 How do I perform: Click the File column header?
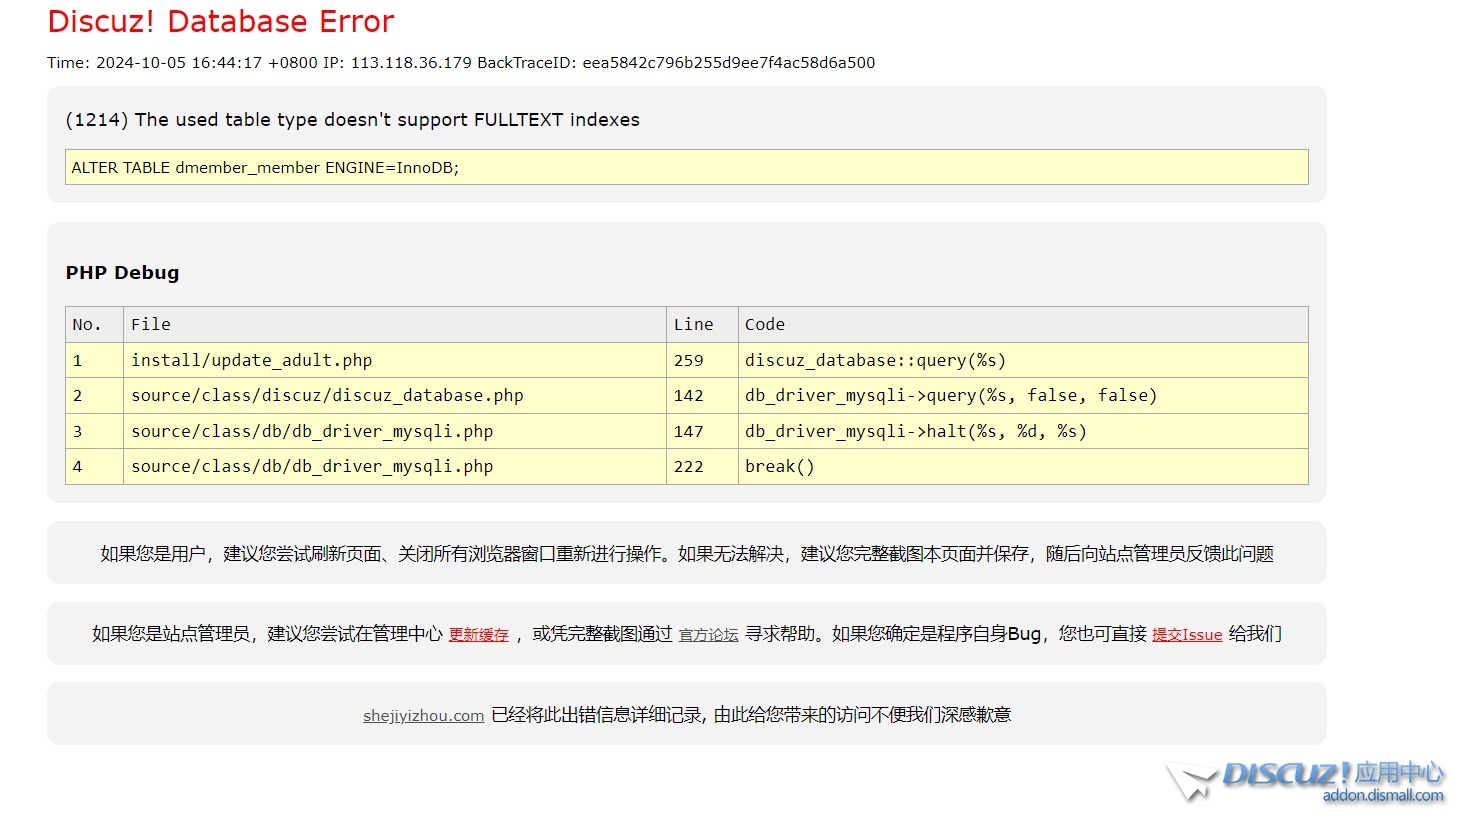[x=151, y=325]
